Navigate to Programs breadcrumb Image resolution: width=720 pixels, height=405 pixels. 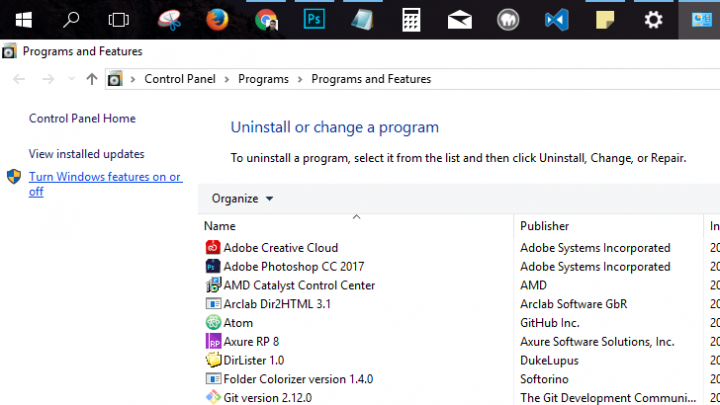(263, 79)
